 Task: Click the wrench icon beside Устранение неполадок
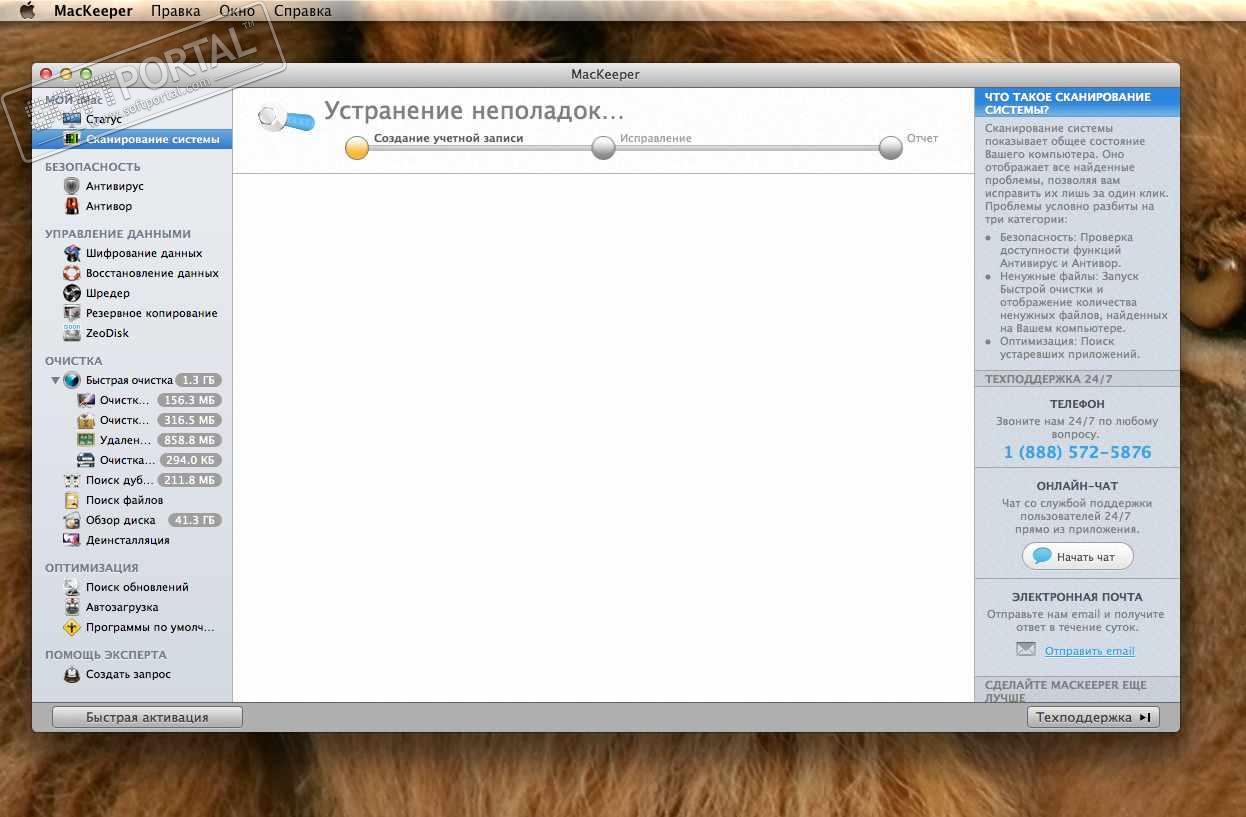[x=285, y=118]
